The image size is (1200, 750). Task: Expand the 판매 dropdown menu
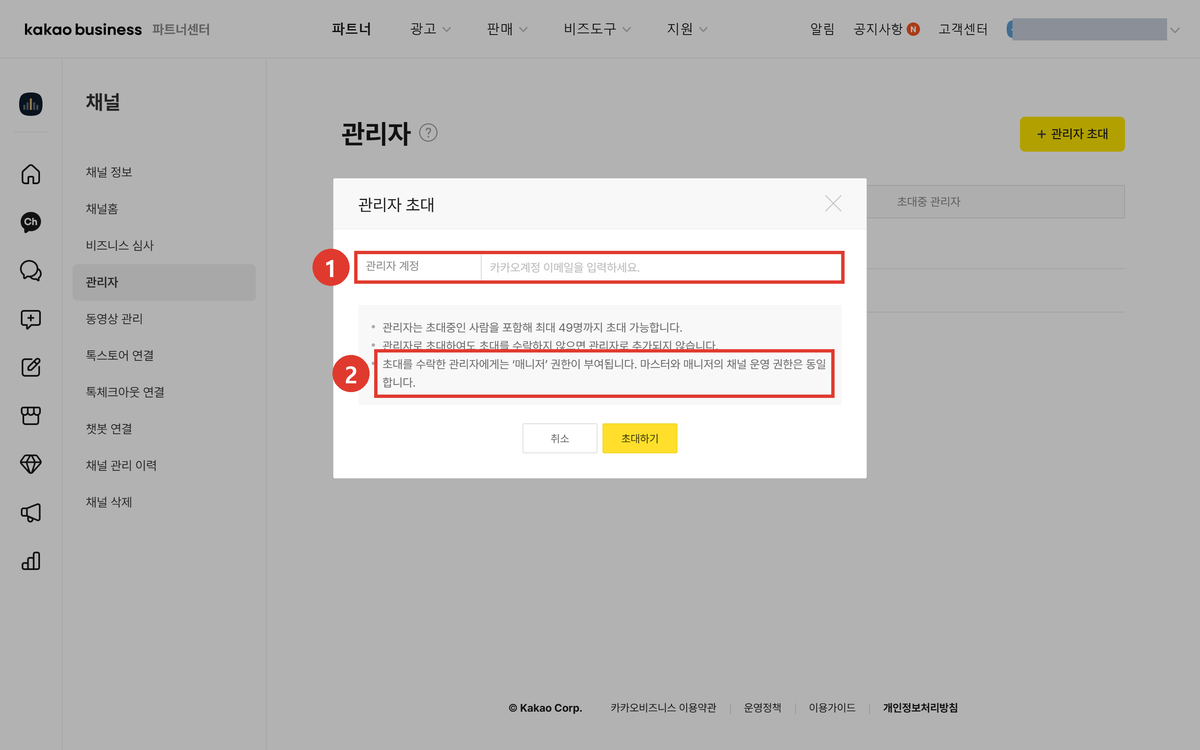[x=507, y=29]
